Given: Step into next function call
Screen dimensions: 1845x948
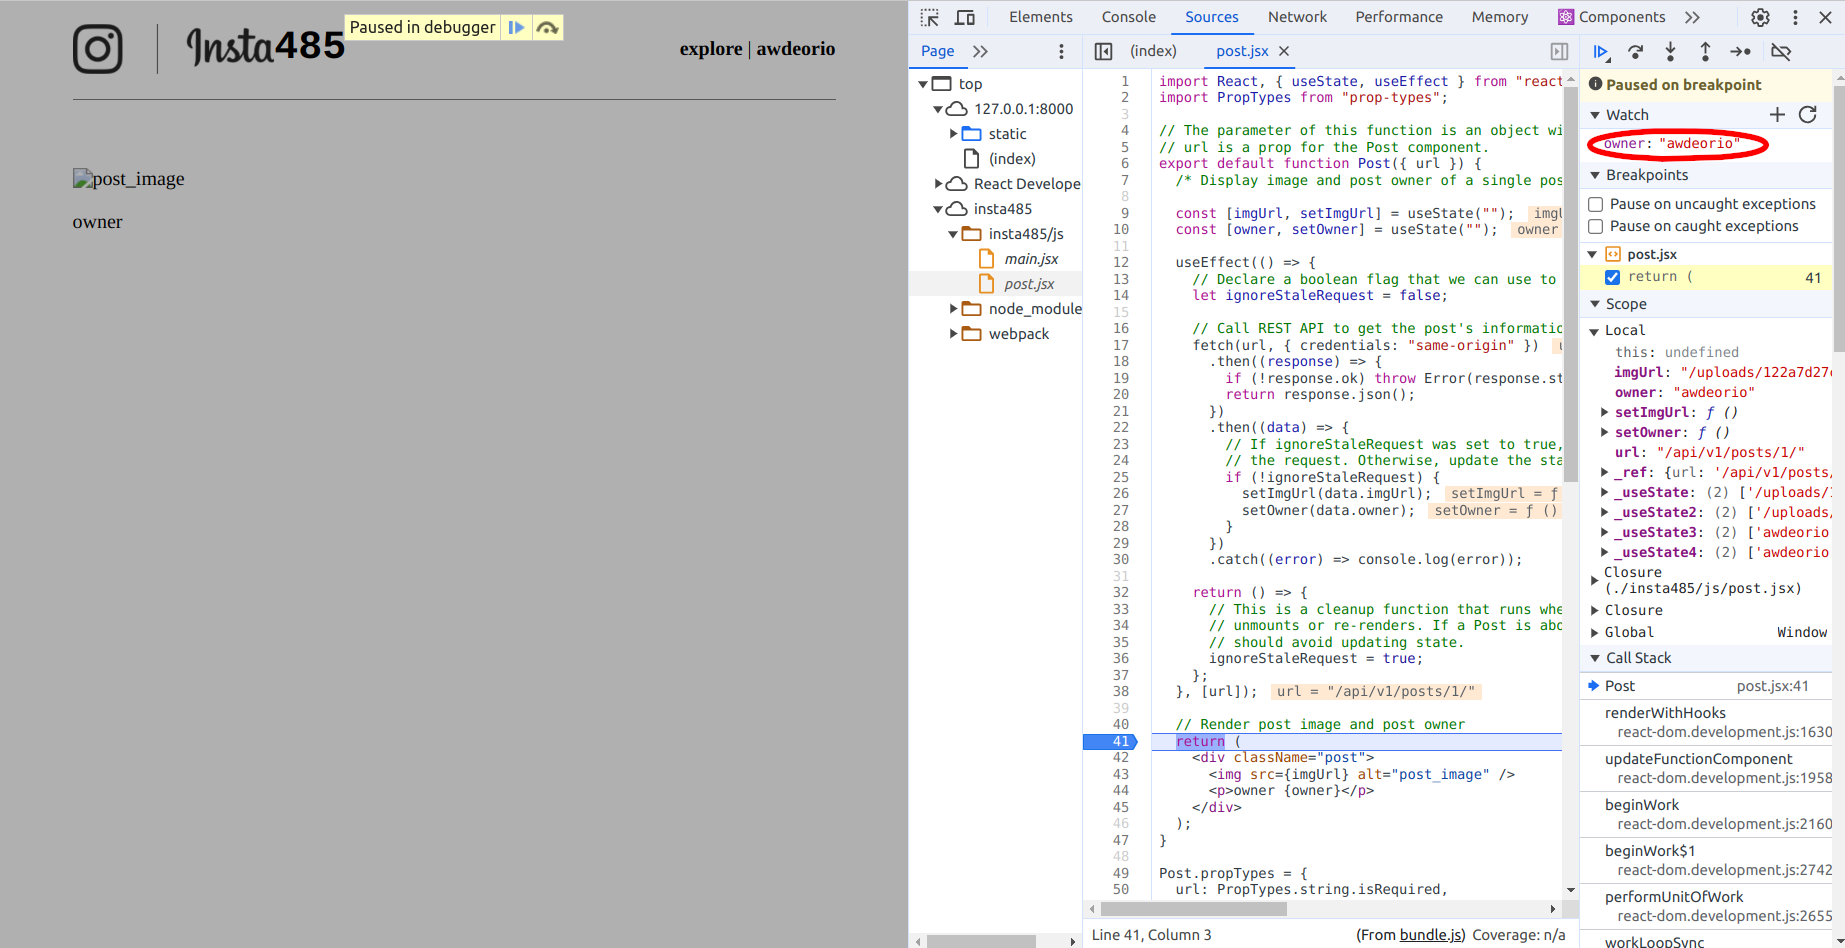Looking at the screenshot, I should point(1670,51).
